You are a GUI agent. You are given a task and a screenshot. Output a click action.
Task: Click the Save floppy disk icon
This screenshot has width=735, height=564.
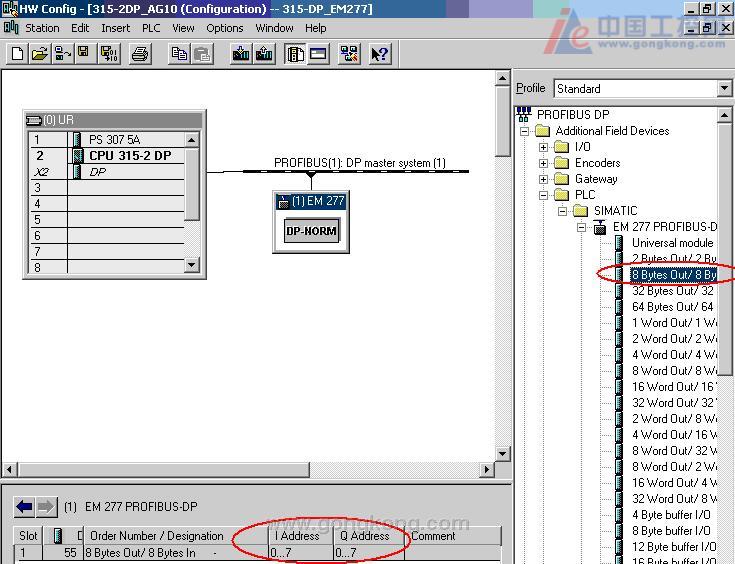(x=84, y=53)
